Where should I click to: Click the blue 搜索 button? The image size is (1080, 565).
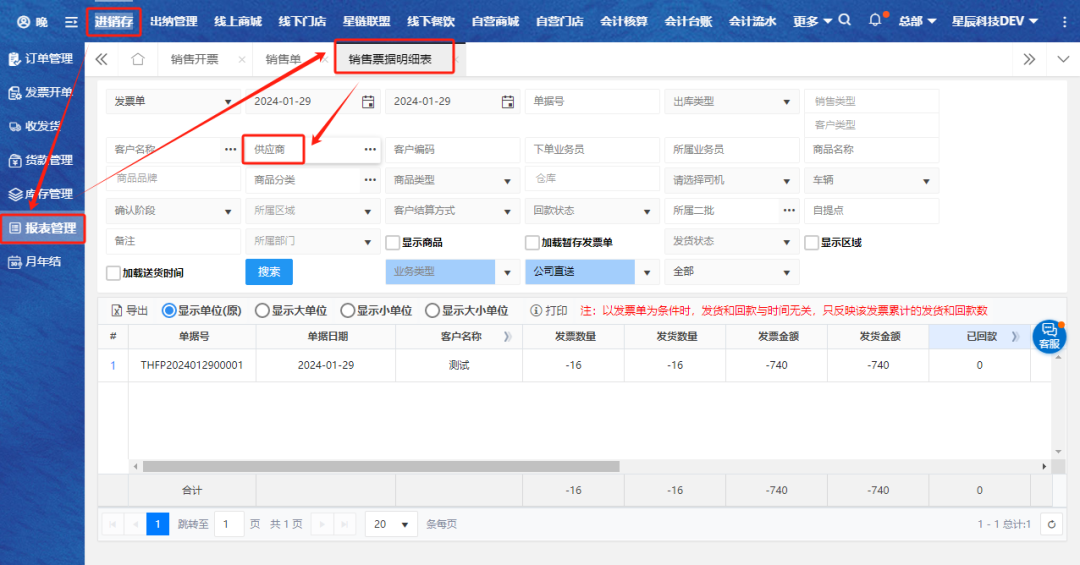[x=269, y=272]
